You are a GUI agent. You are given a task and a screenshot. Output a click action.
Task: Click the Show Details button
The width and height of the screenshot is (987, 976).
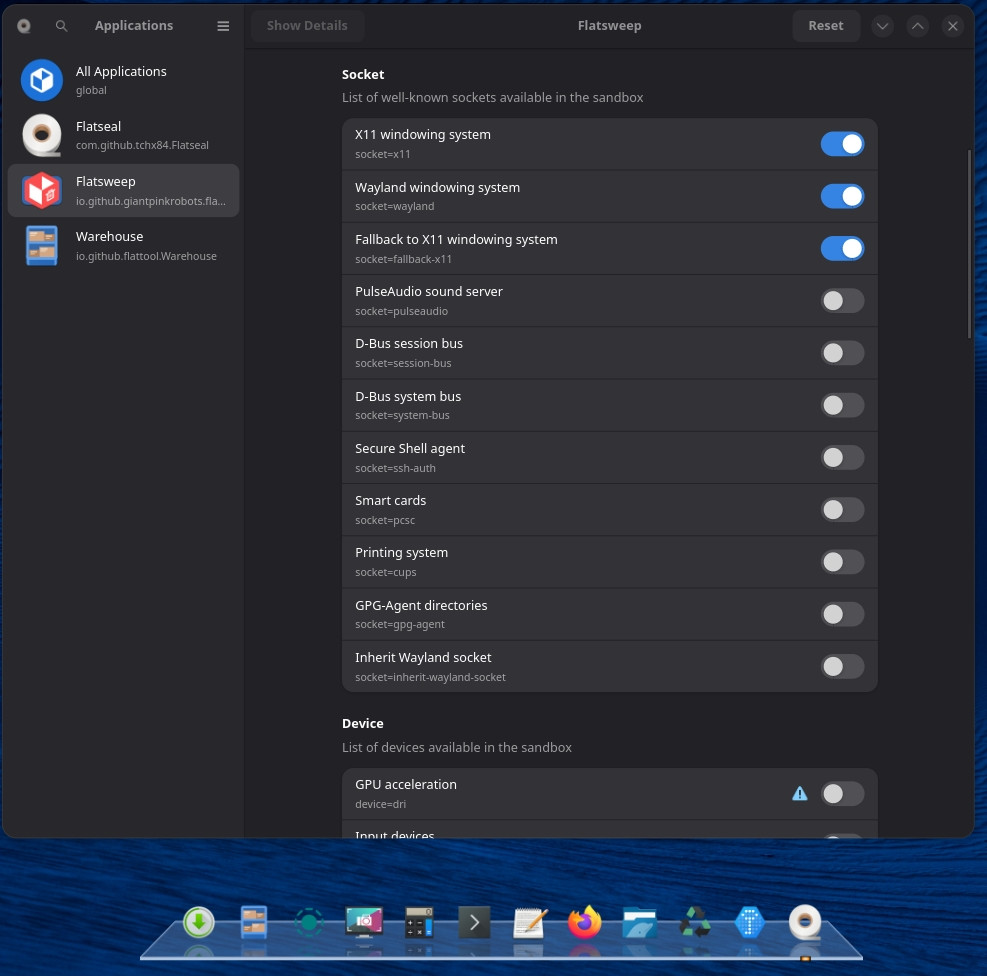click(307, 26)
